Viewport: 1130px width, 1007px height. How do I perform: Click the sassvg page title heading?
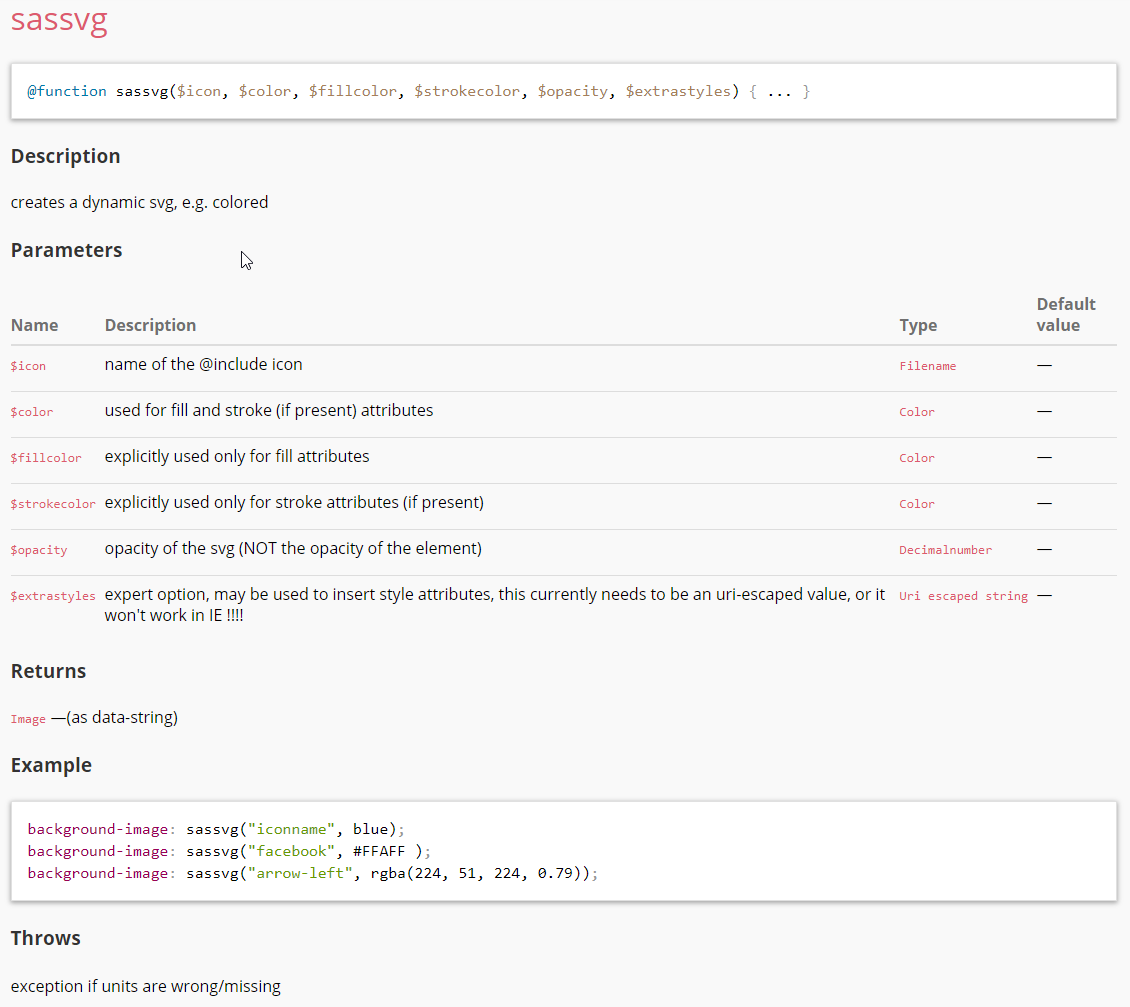(x=59, y=19)
